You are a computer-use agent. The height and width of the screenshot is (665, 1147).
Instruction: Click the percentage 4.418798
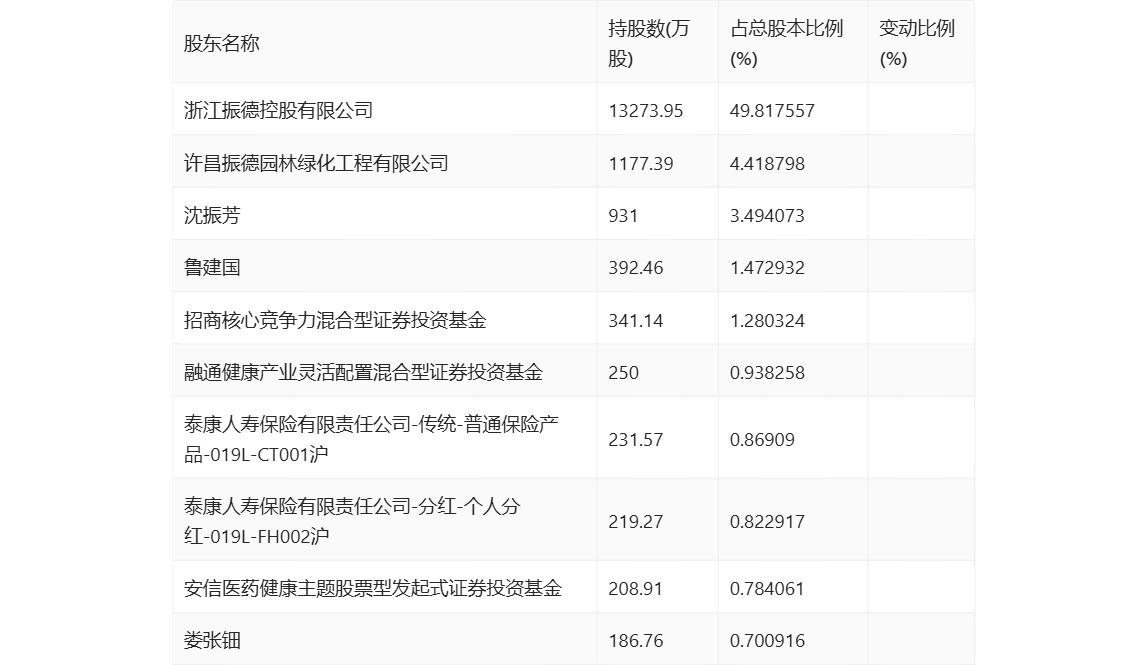[767, 163]
